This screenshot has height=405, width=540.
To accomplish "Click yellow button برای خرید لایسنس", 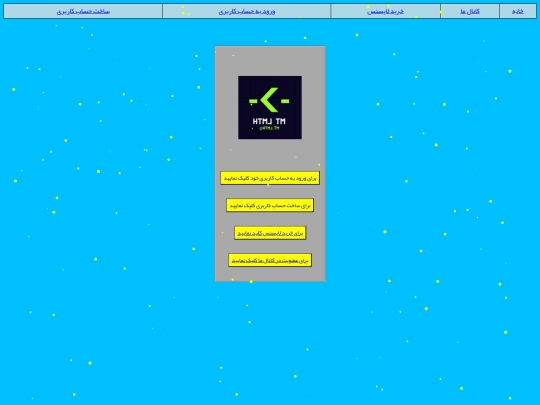I will [270, 233].
